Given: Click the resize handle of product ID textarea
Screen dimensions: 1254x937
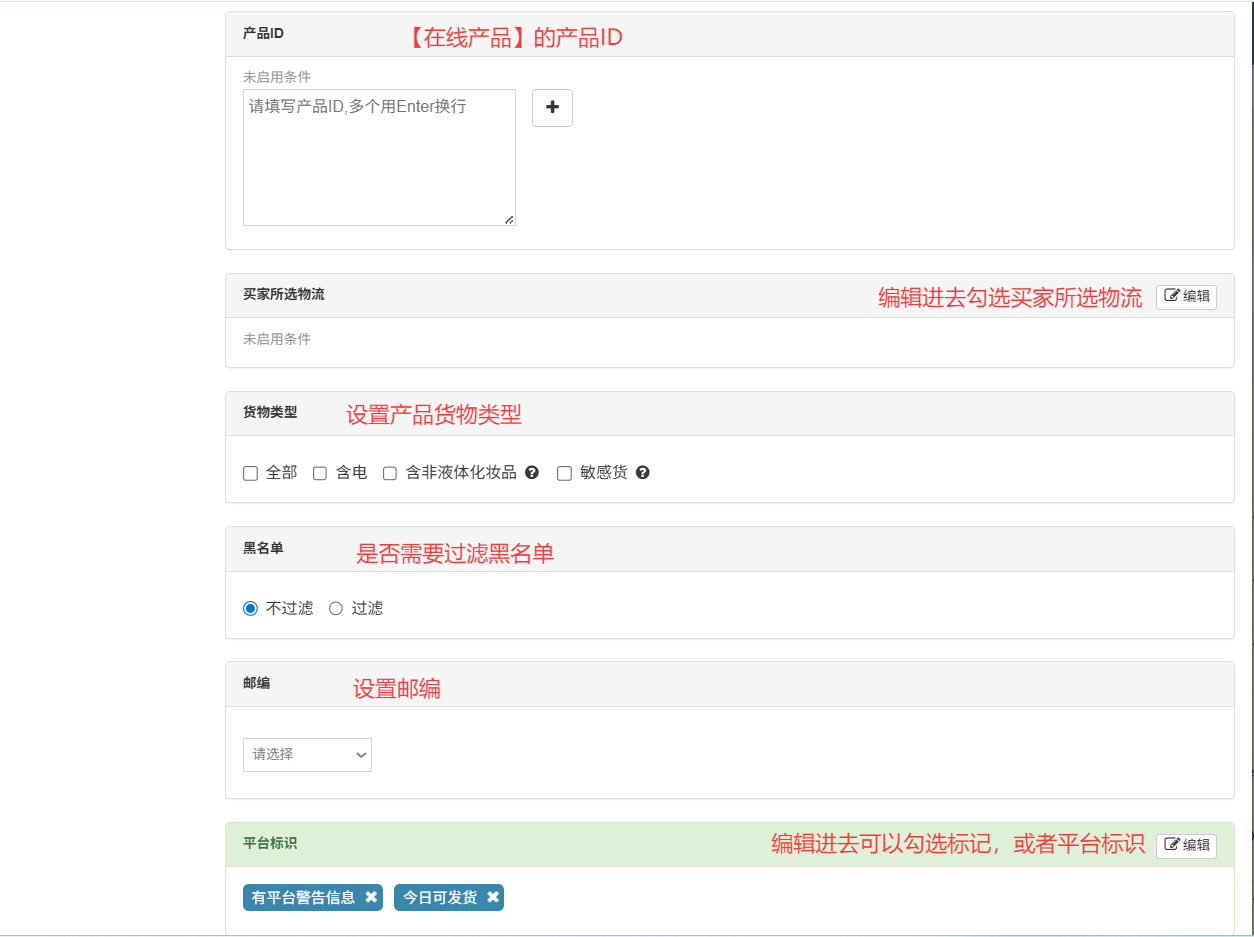Looking at the screenshot, I should pyautogui.click(x=509, y=219).
